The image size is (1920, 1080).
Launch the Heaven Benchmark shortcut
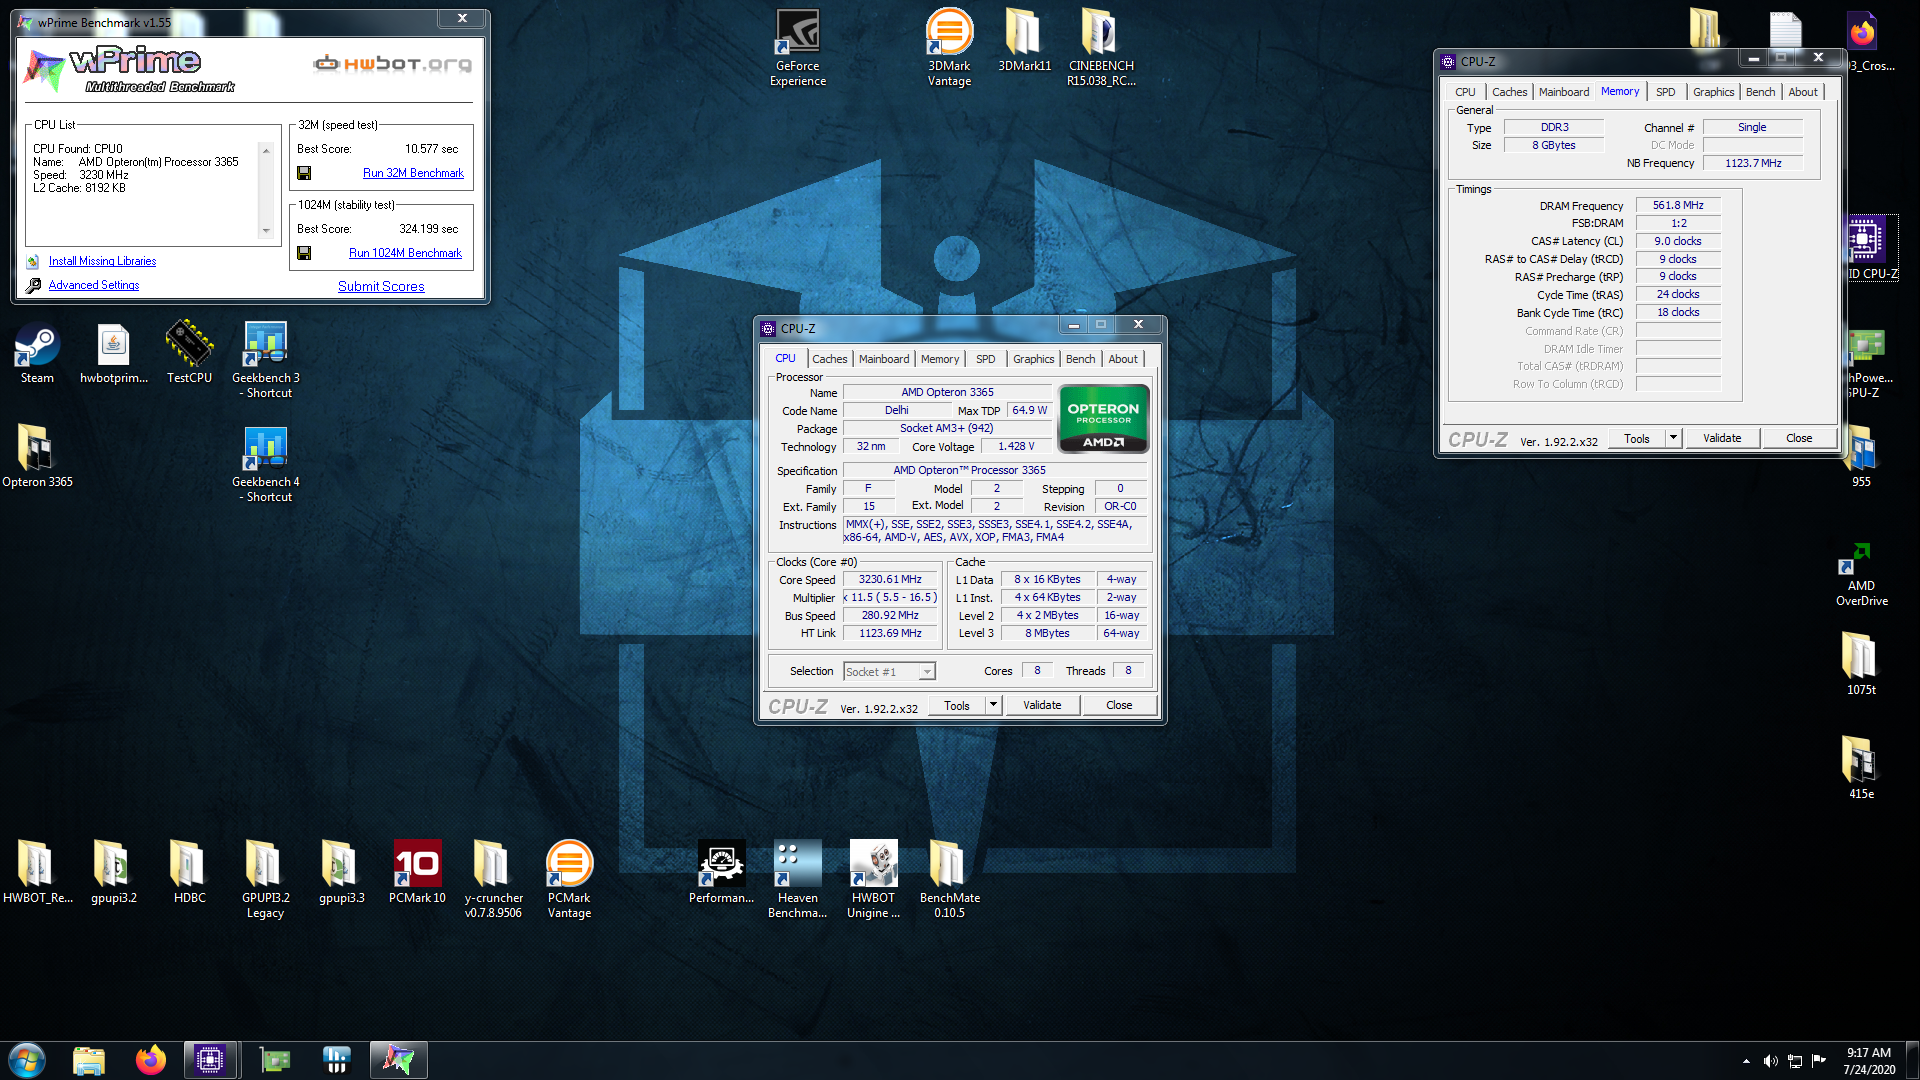(x=797, y=880)
